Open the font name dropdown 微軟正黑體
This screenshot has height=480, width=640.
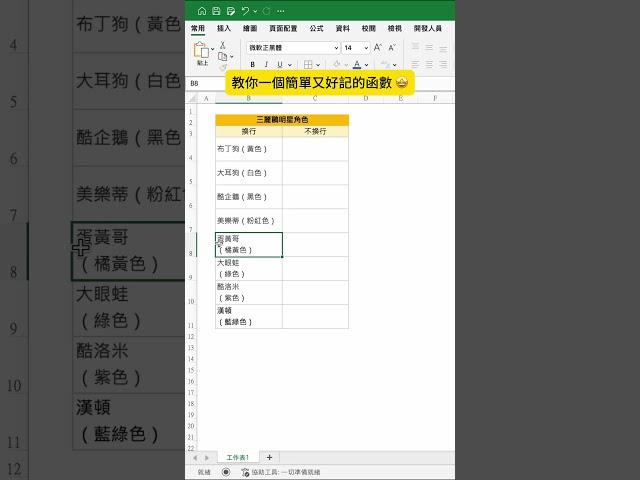pyautogui.click(x=336, y=48)
